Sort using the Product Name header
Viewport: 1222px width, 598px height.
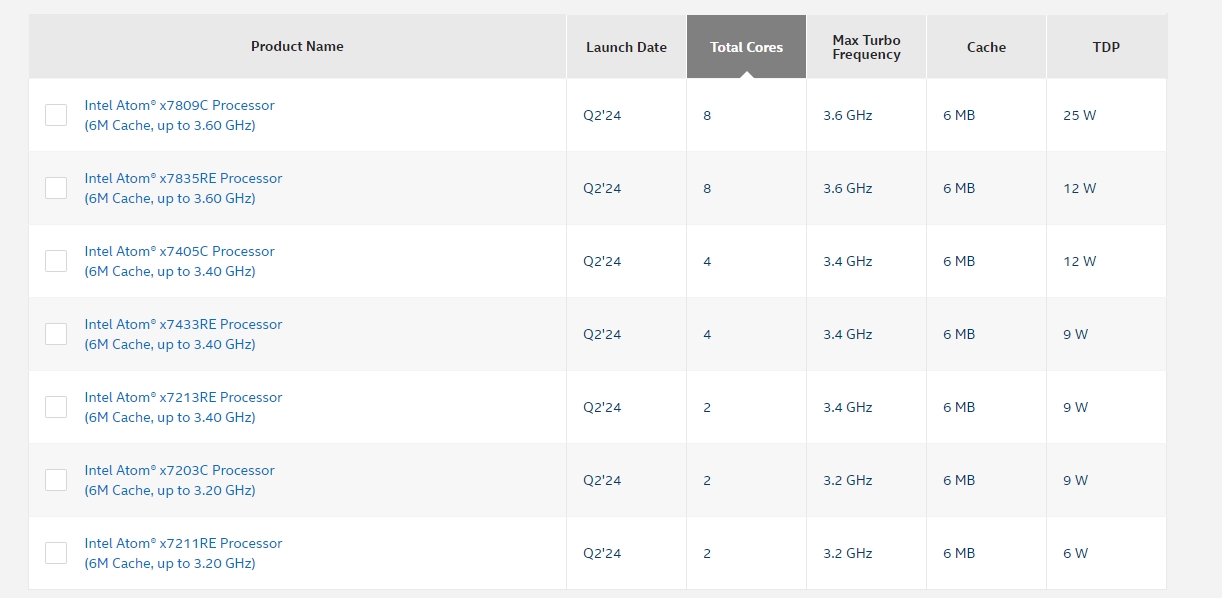point(297,46)
